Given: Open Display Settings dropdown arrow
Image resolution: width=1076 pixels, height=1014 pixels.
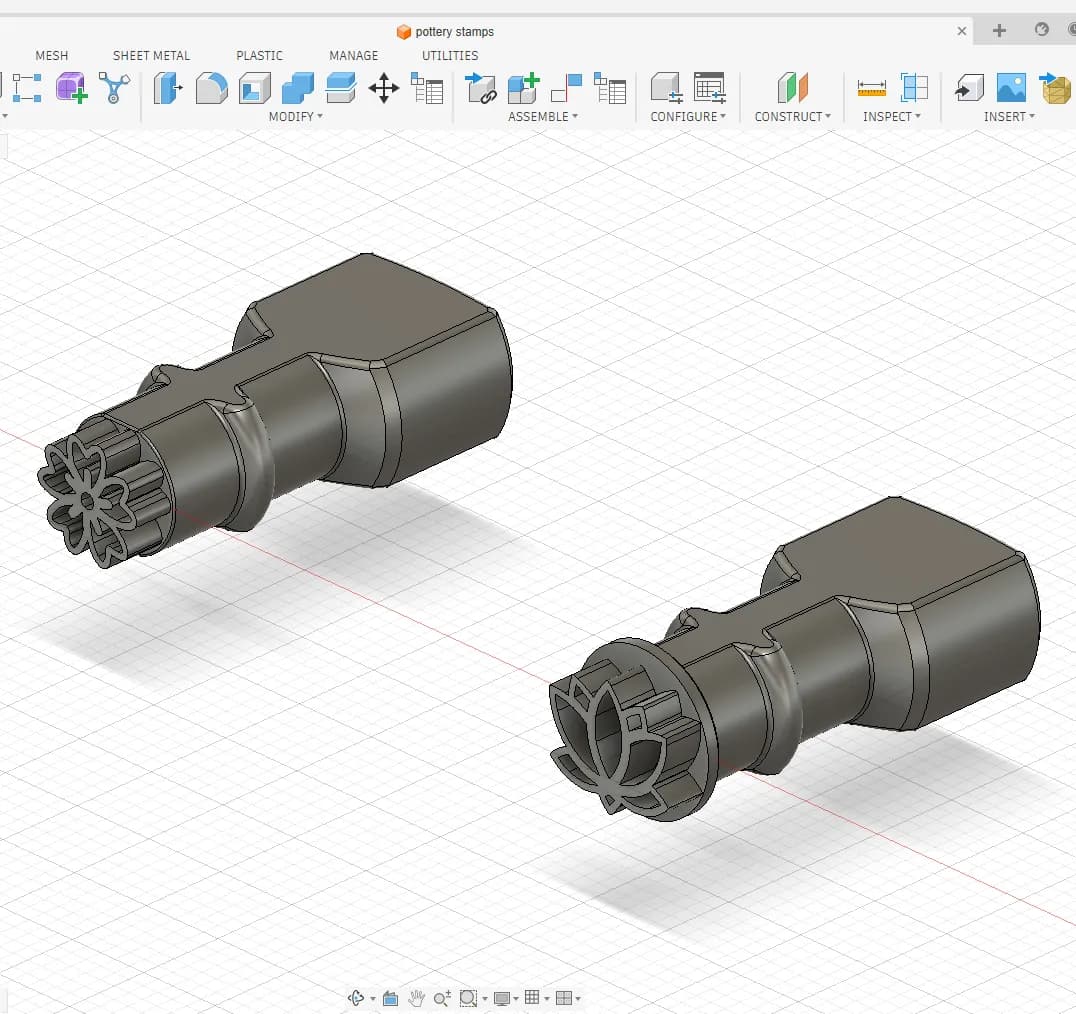Looking at the screenshot, I should [516, 999].
